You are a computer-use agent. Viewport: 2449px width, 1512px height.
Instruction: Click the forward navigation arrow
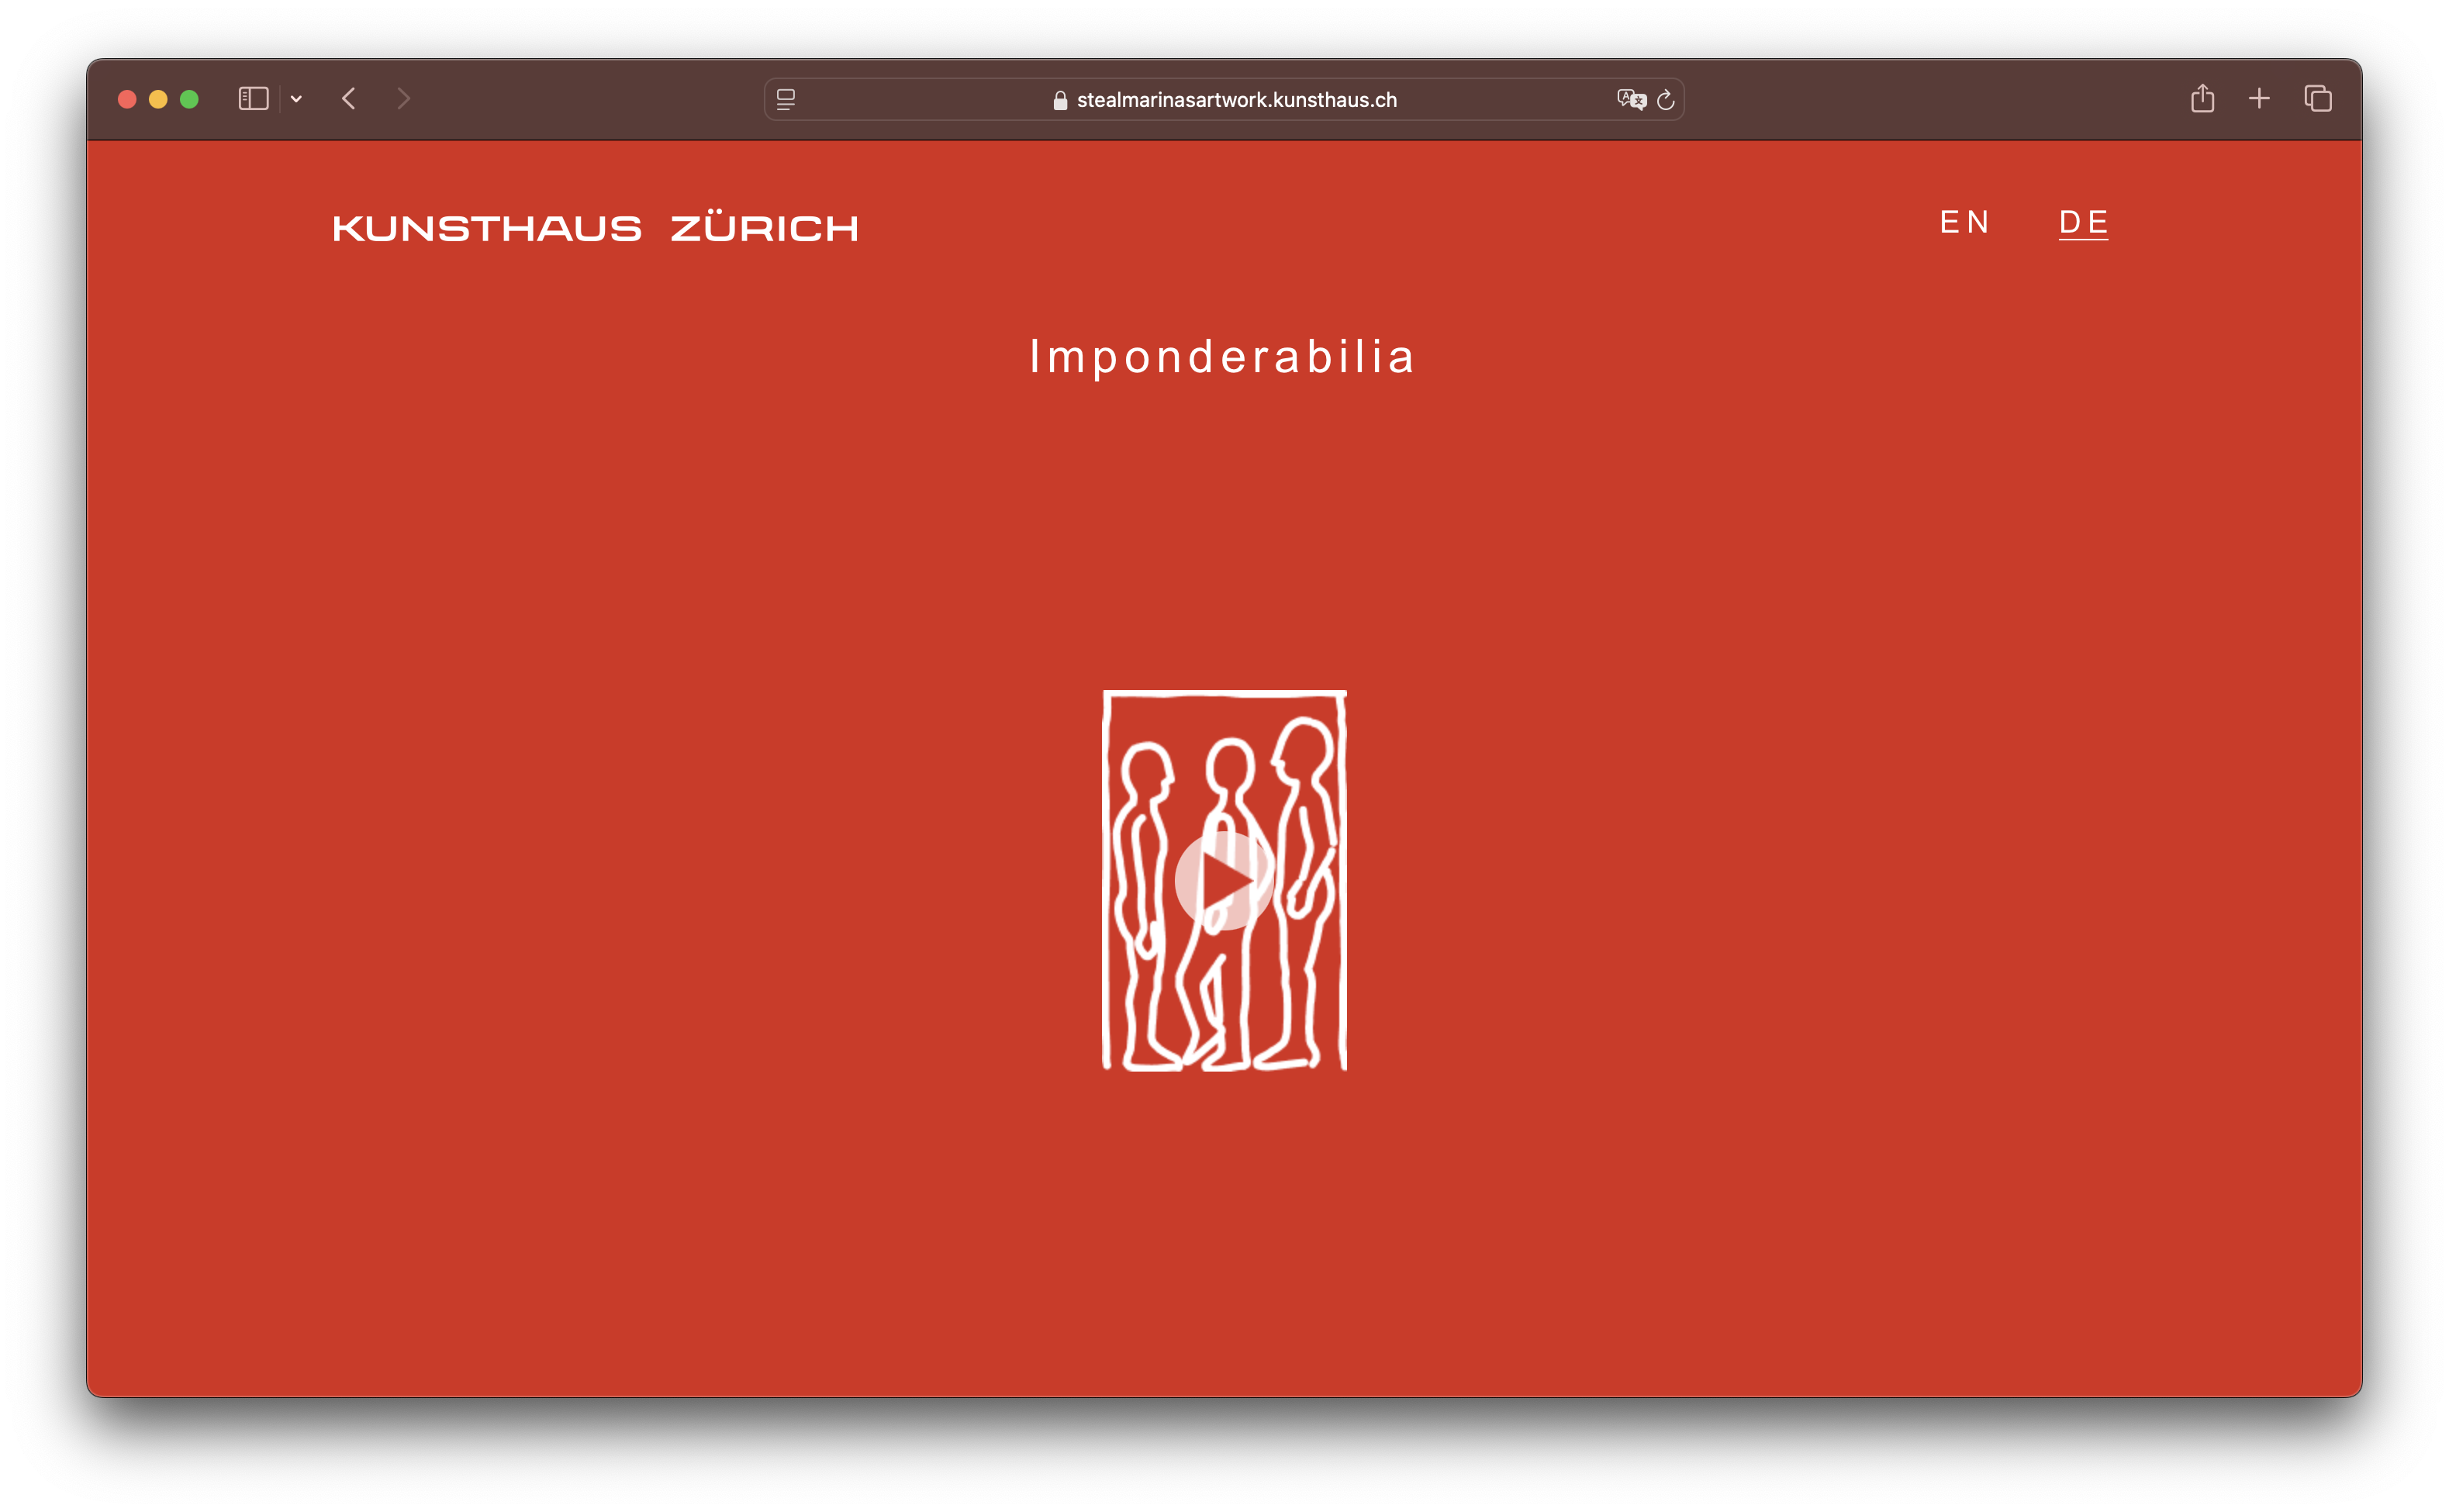403,99
